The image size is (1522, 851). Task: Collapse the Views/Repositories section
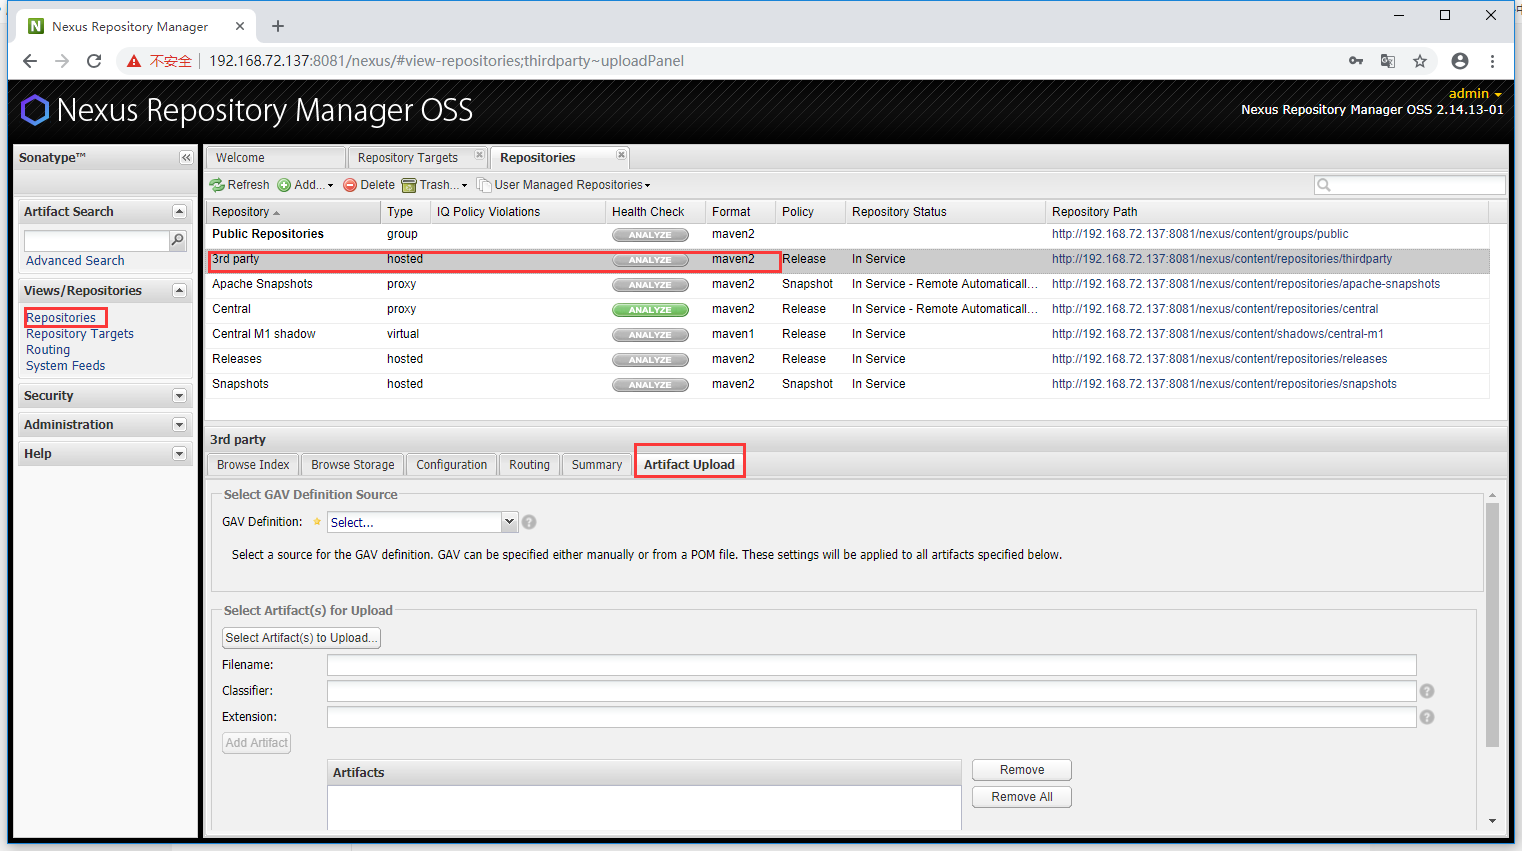[x=179, y=291]
